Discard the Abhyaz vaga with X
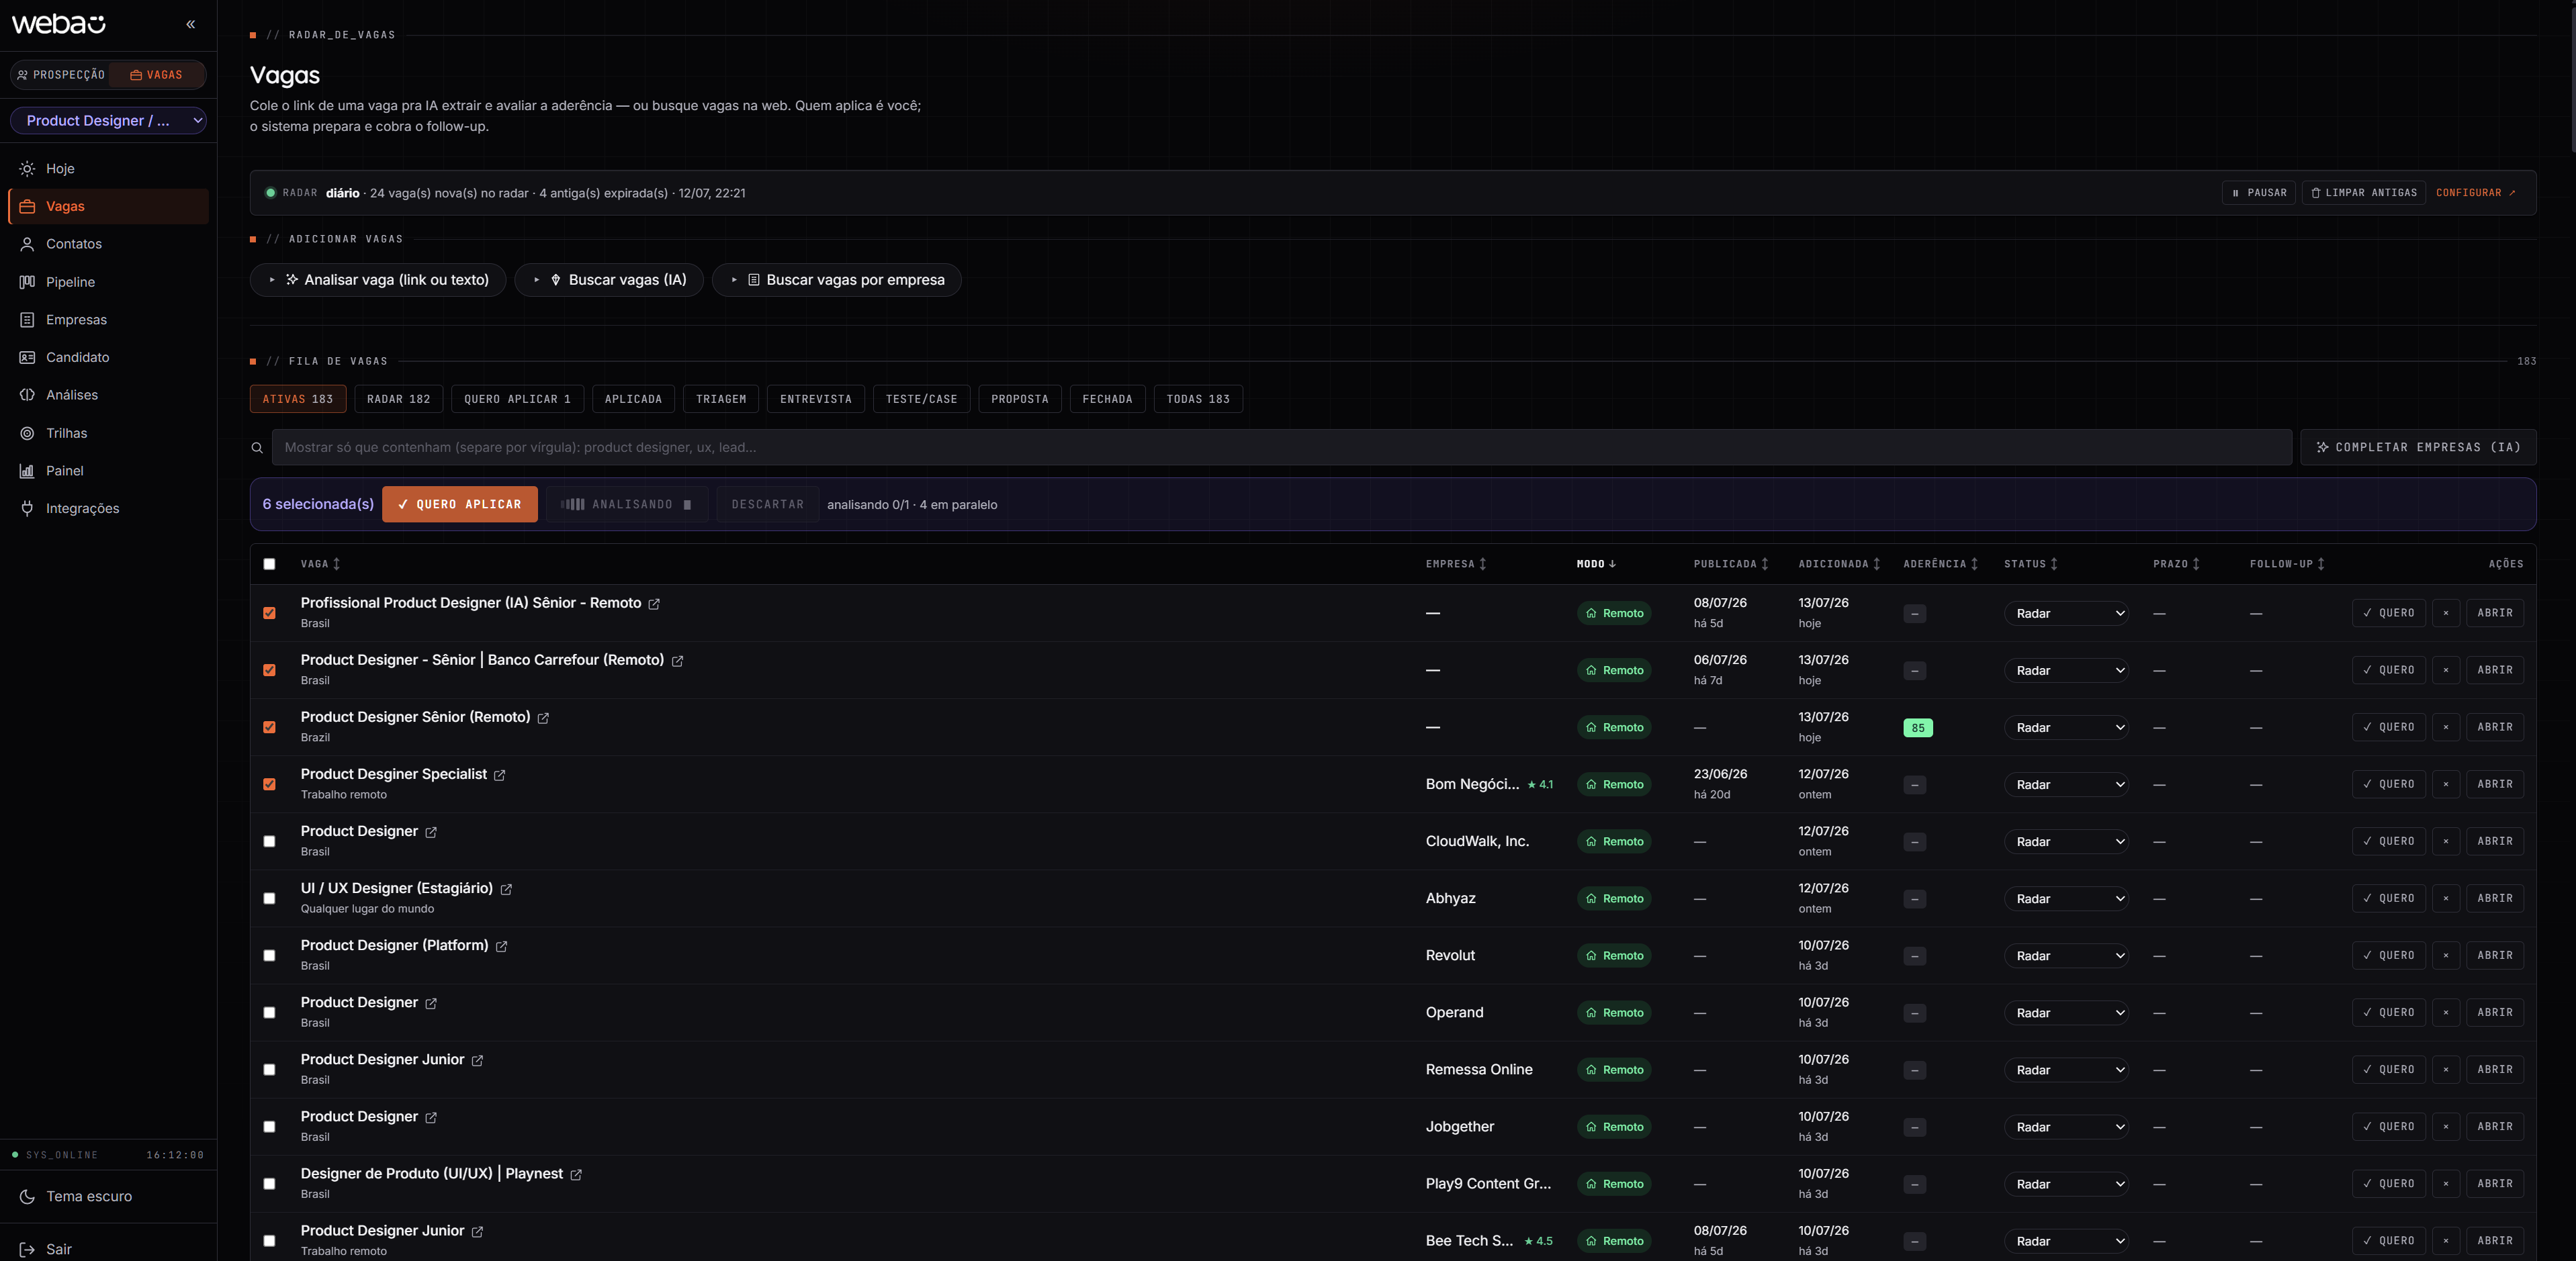Viewport: 2576px width, 1261px height. pos(2445,898)
